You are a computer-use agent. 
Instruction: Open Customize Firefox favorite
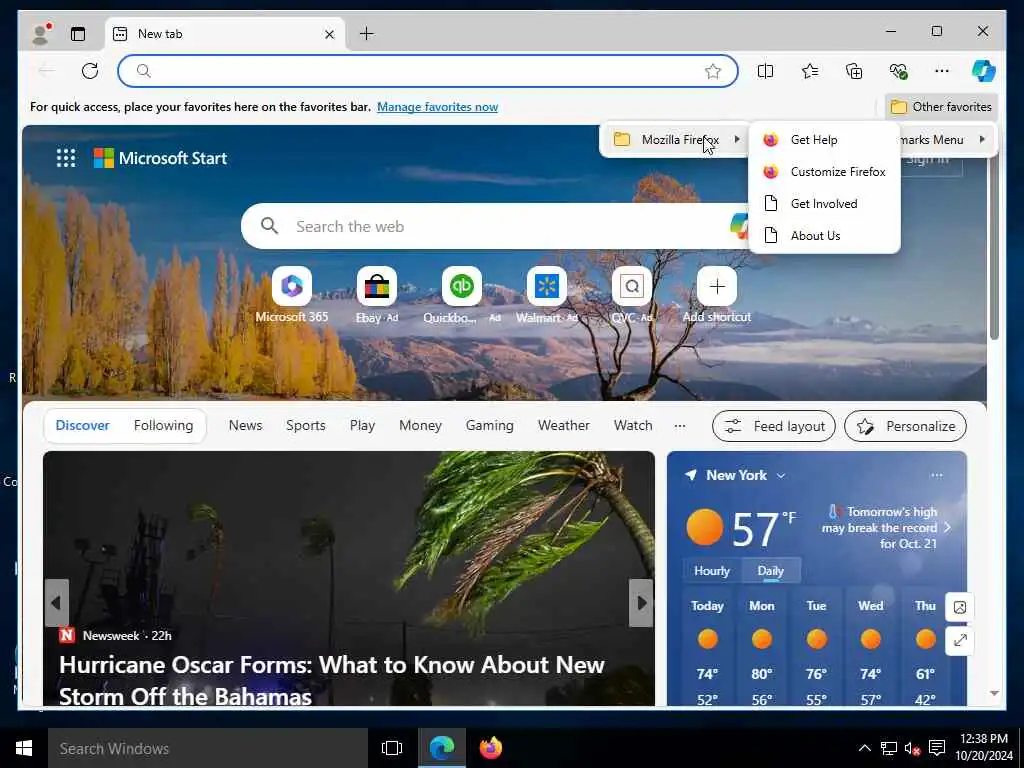pyautogui.click(x=824, y=171)
